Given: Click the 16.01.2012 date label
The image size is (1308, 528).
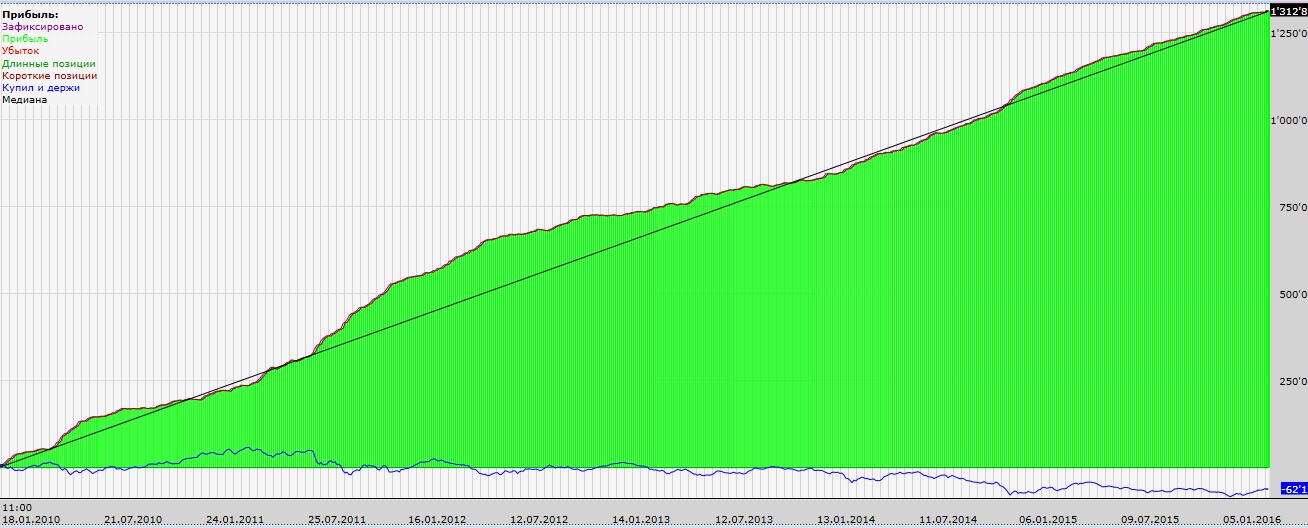Looking at the screenshot, I should coord(437,520).
